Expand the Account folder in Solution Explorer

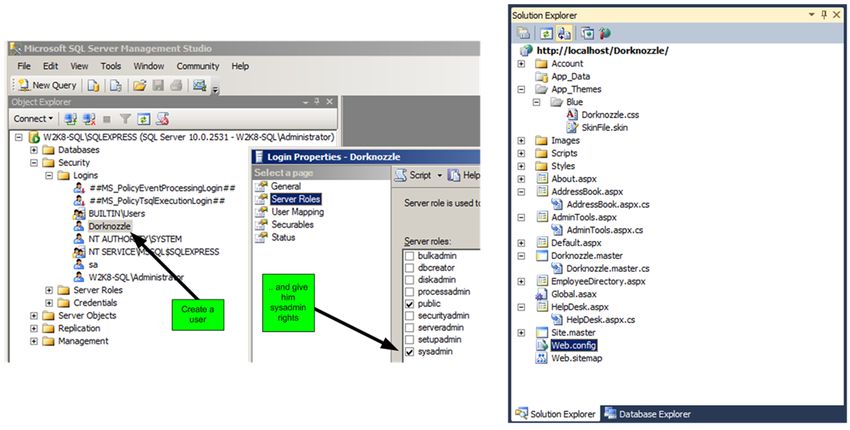click(x=521, y=63)
